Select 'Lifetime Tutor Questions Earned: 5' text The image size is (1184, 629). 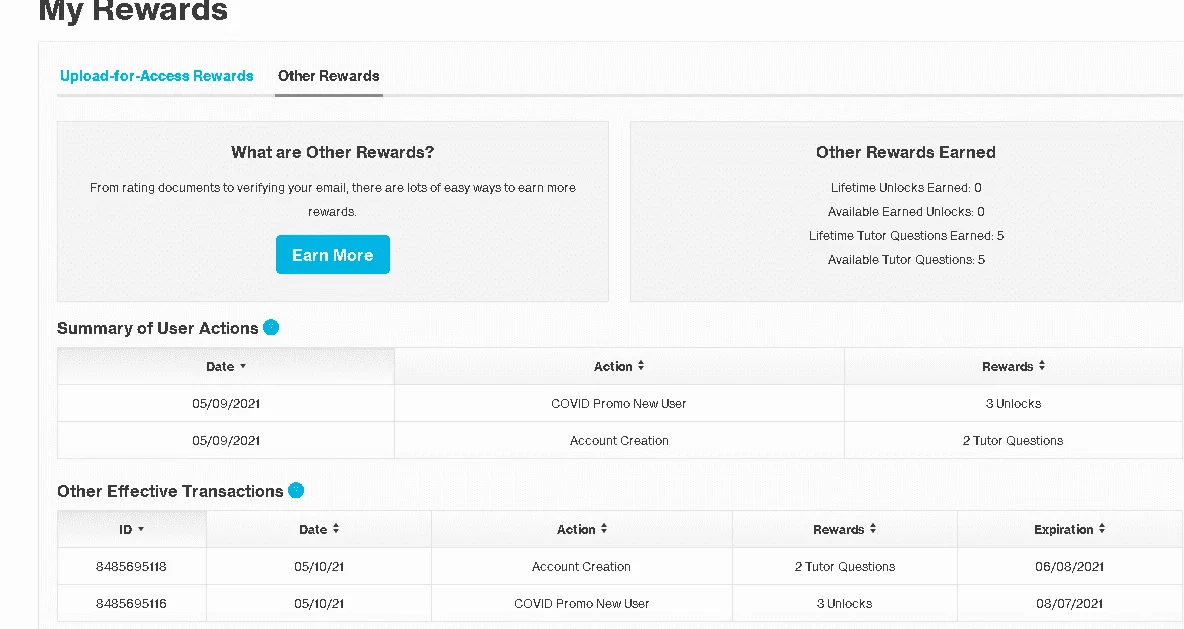906,236
